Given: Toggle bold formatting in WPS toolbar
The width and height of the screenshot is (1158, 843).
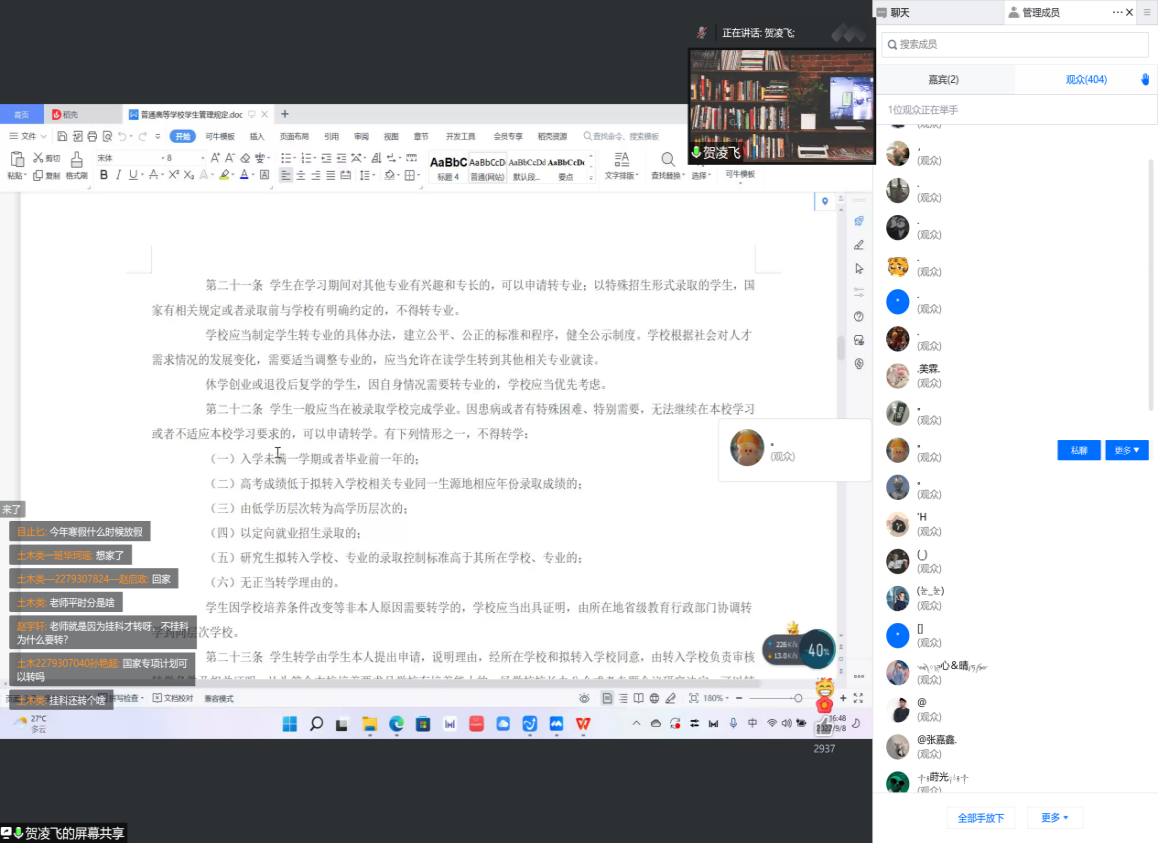Looking at the screenshot, I should (104, 175).
